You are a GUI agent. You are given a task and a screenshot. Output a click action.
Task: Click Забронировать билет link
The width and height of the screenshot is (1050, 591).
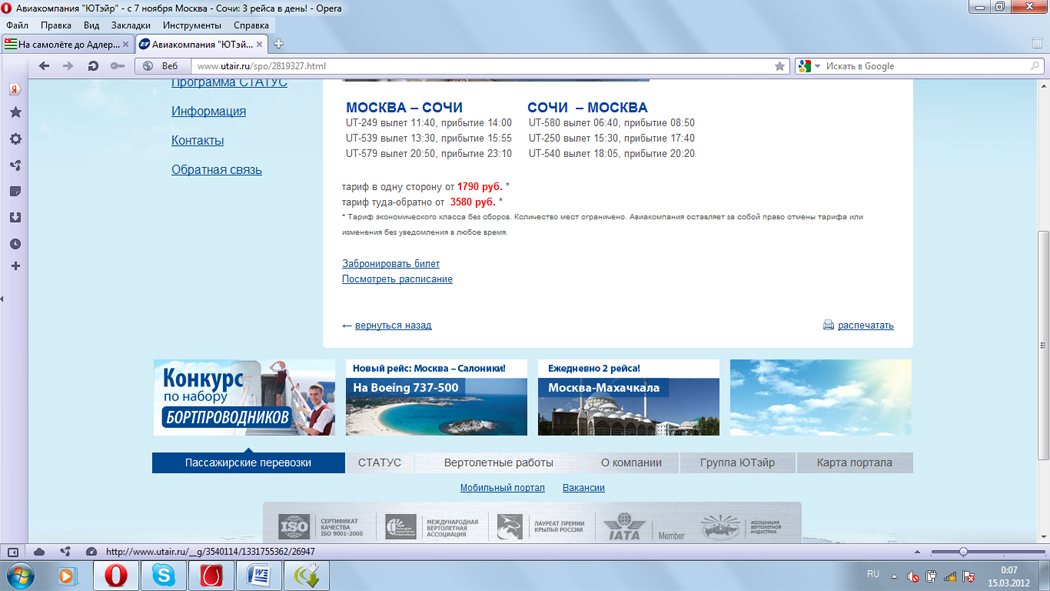coord(390,264)
